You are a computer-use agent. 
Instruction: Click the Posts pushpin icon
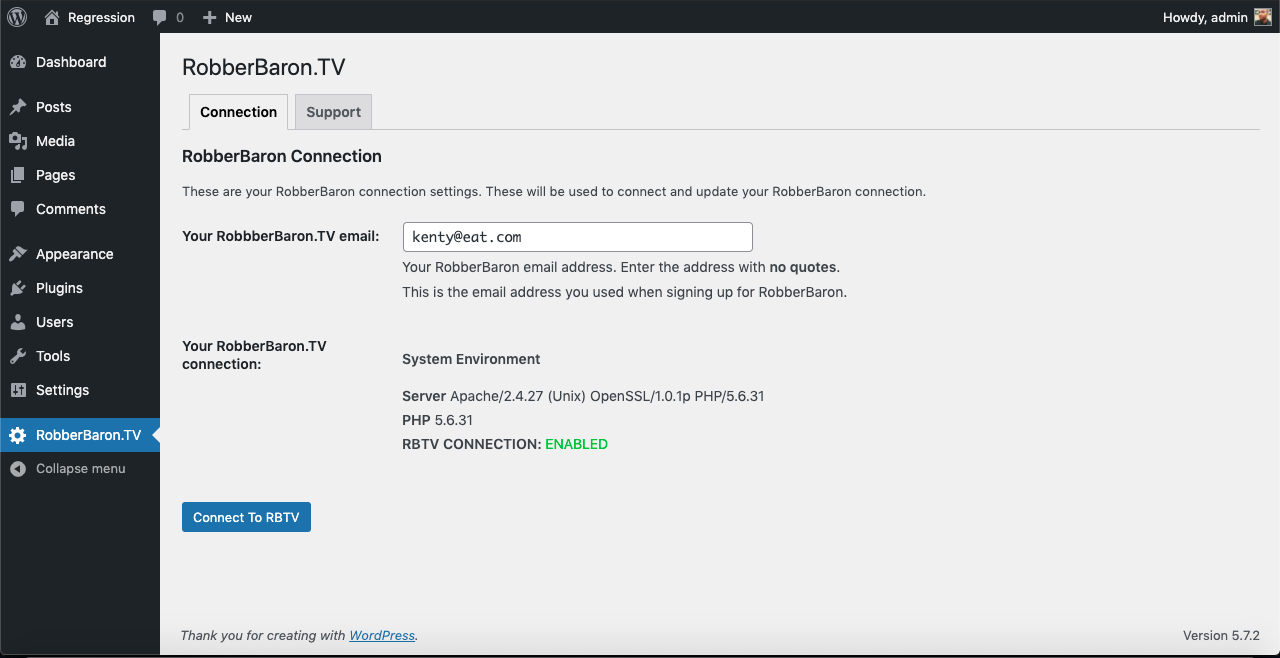pos(18,107)
